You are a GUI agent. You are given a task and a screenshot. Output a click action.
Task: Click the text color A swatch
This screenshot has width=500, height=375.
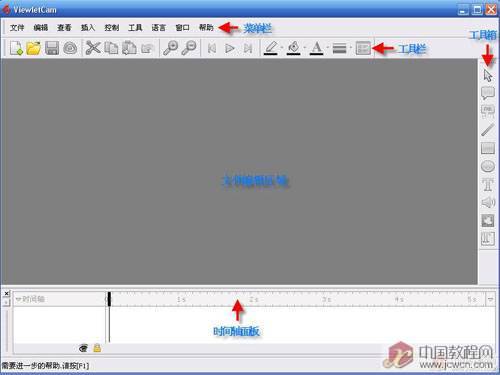pyautogui.click(x=316, y=48)
